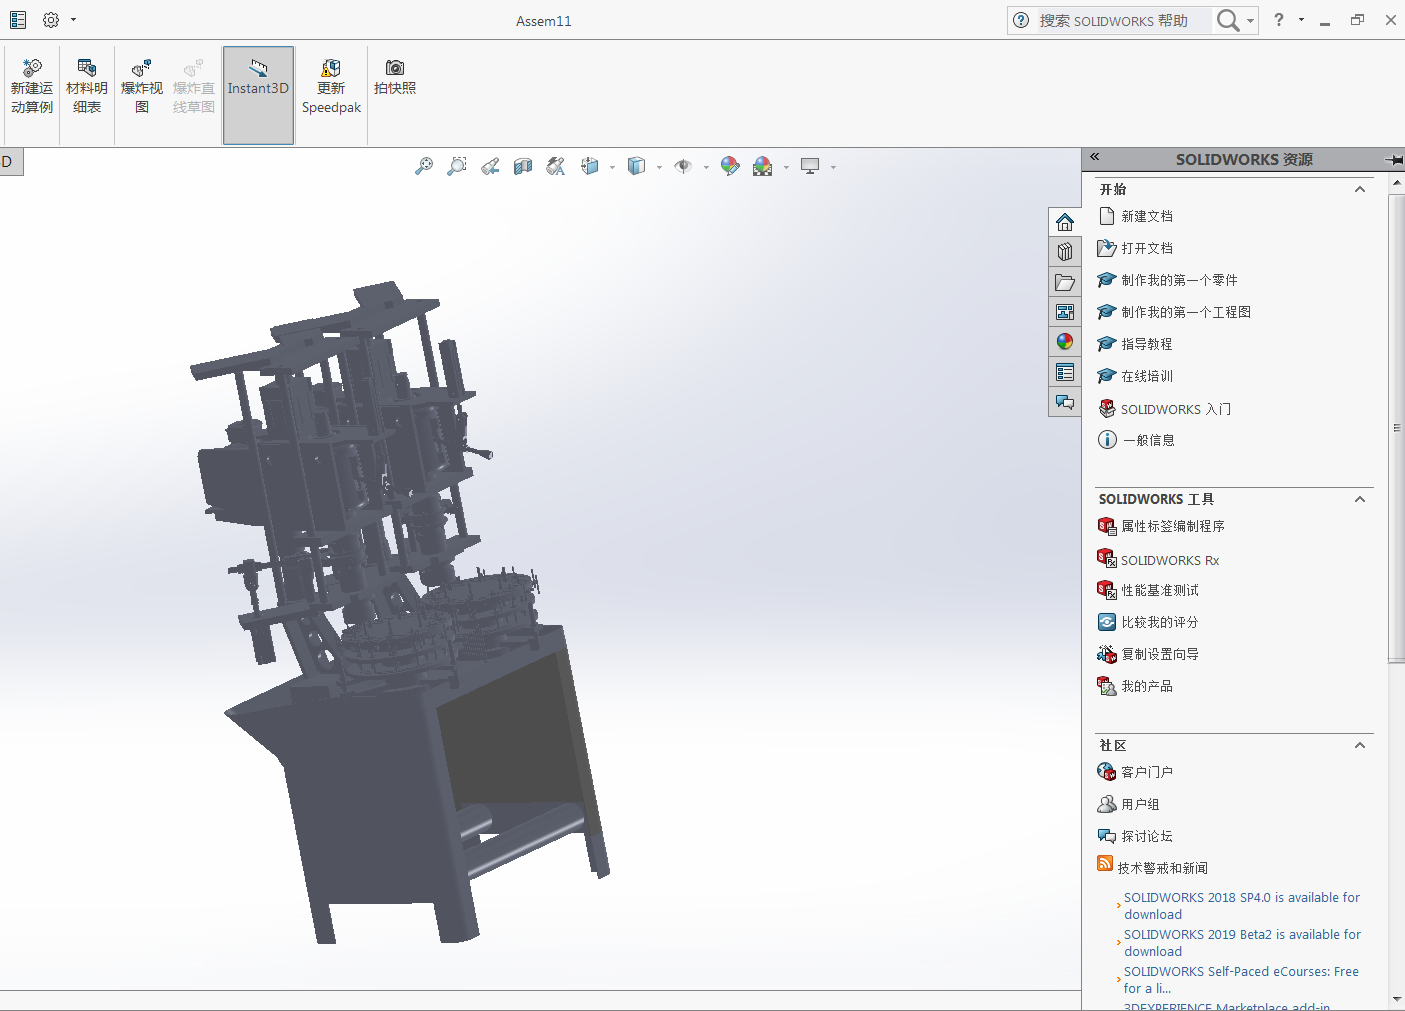Screen dimensions: 1405x1011
Task: Open the Display Style dropdown arrow
Action: click(x=659, y=167)
